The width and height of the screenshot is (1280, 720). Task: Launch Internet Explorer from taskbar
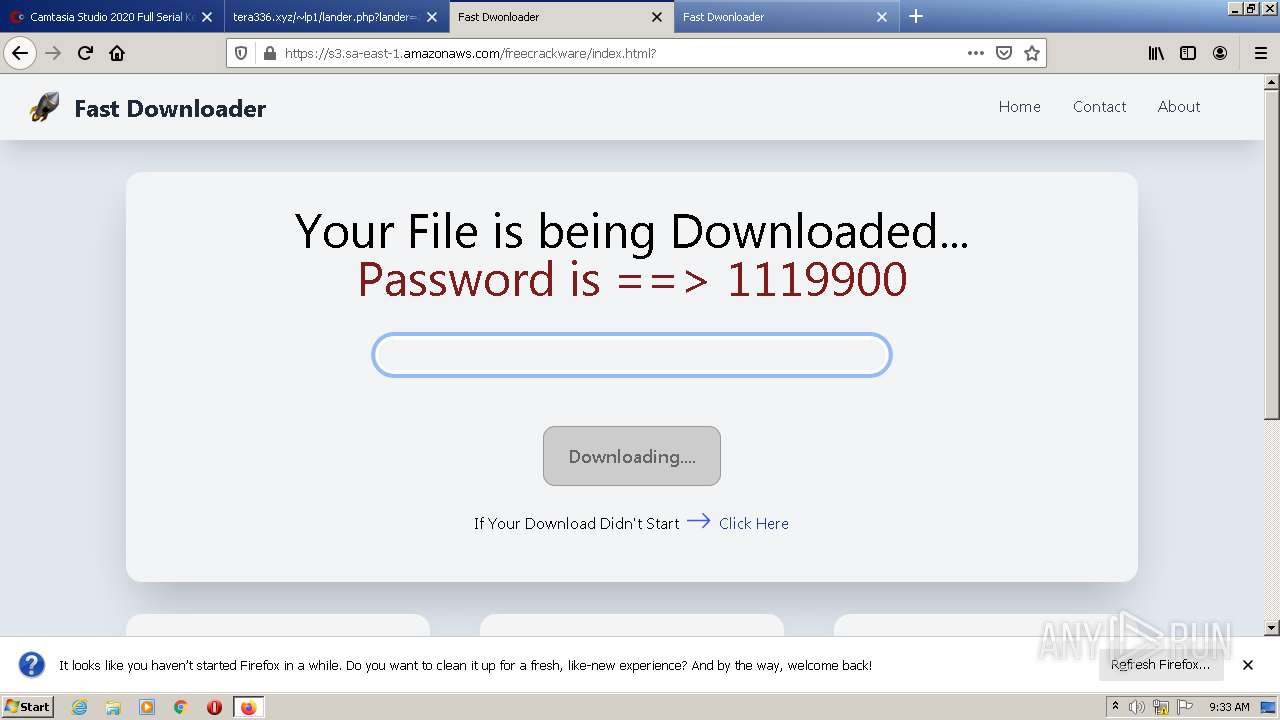(80, 707)
